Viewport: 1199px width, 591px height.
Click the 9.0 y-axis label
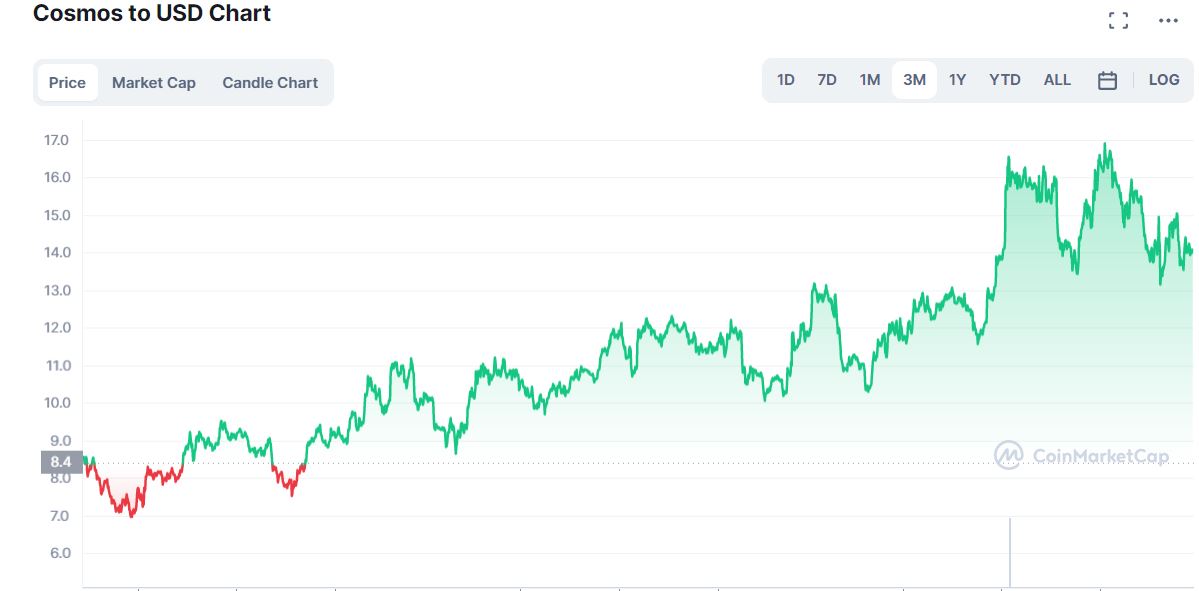(x=60, y=440)
